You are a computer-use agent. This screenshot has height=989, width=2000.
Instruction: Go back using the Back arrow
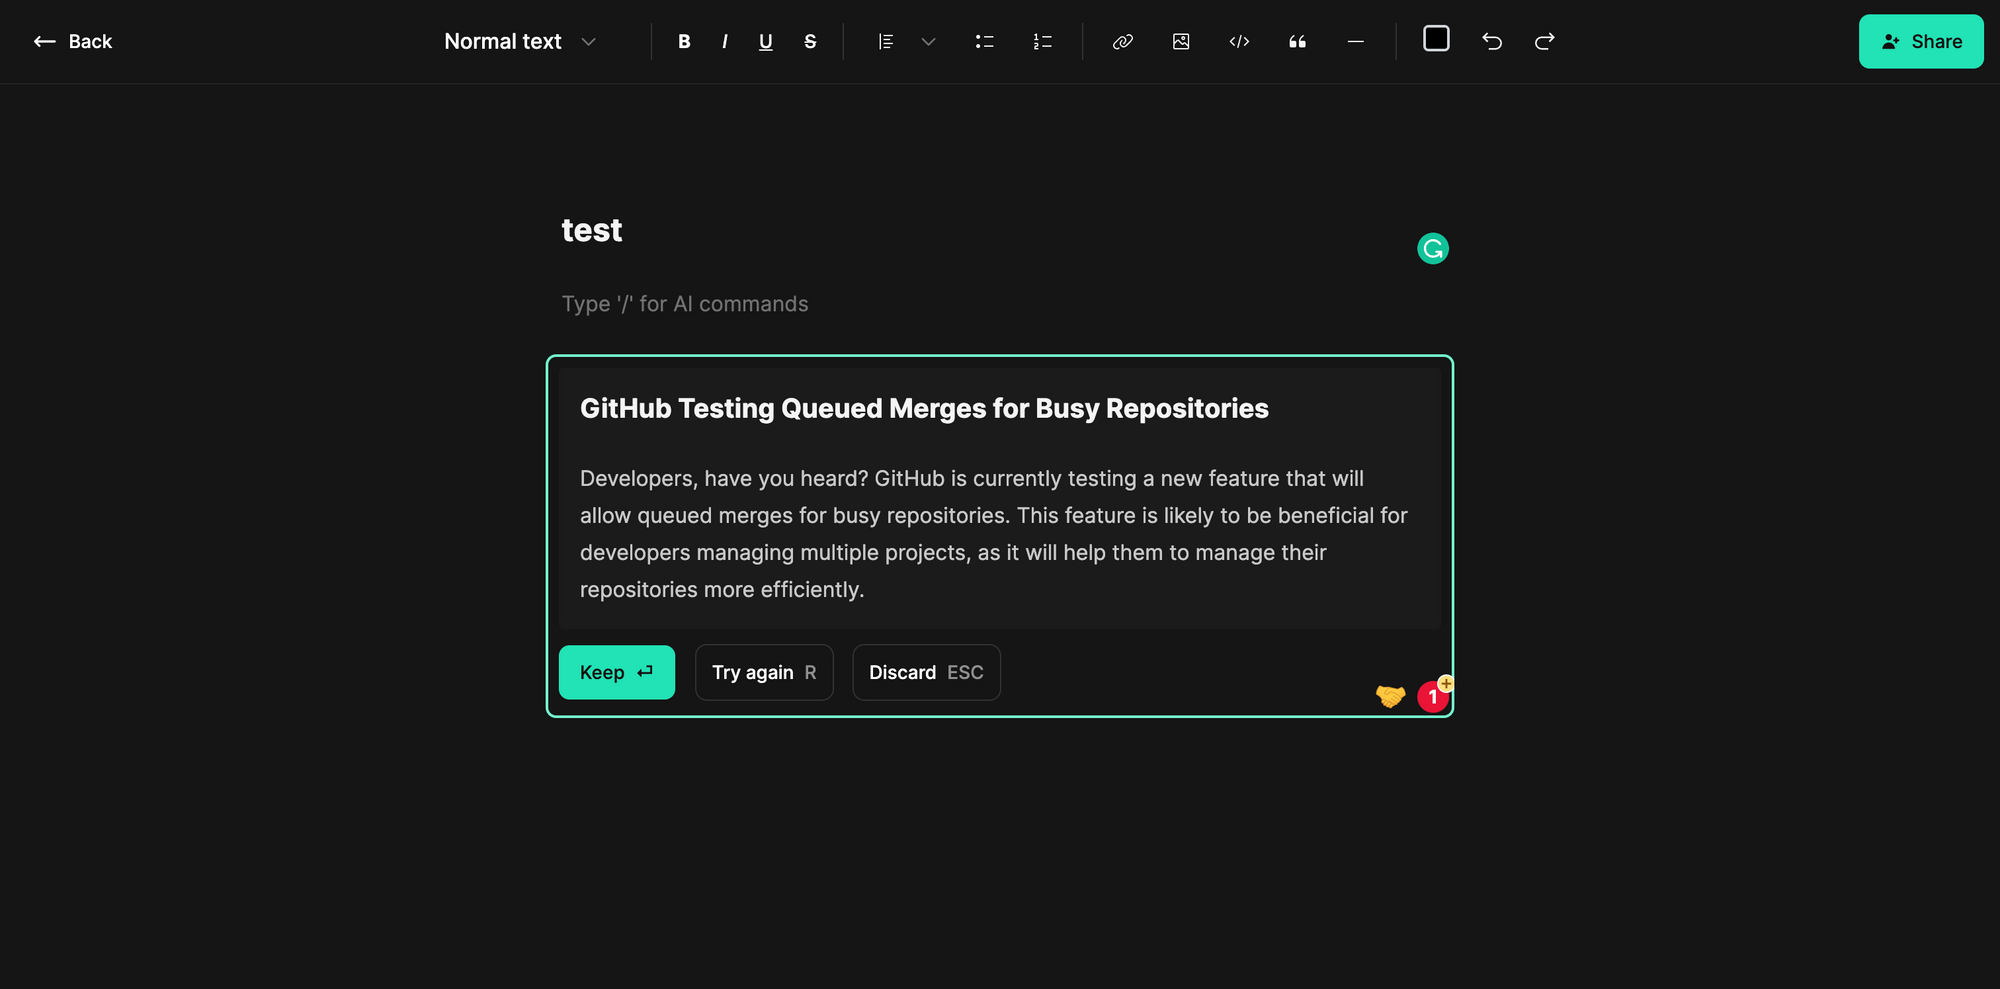[73, 41]
